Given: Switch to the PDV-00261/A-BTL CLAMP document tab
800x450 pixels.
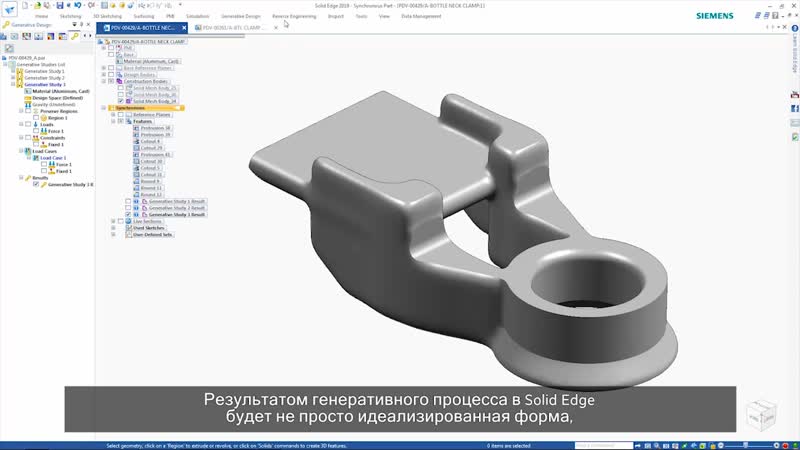Looking at the screenshot, I should [x=232, y=28].
